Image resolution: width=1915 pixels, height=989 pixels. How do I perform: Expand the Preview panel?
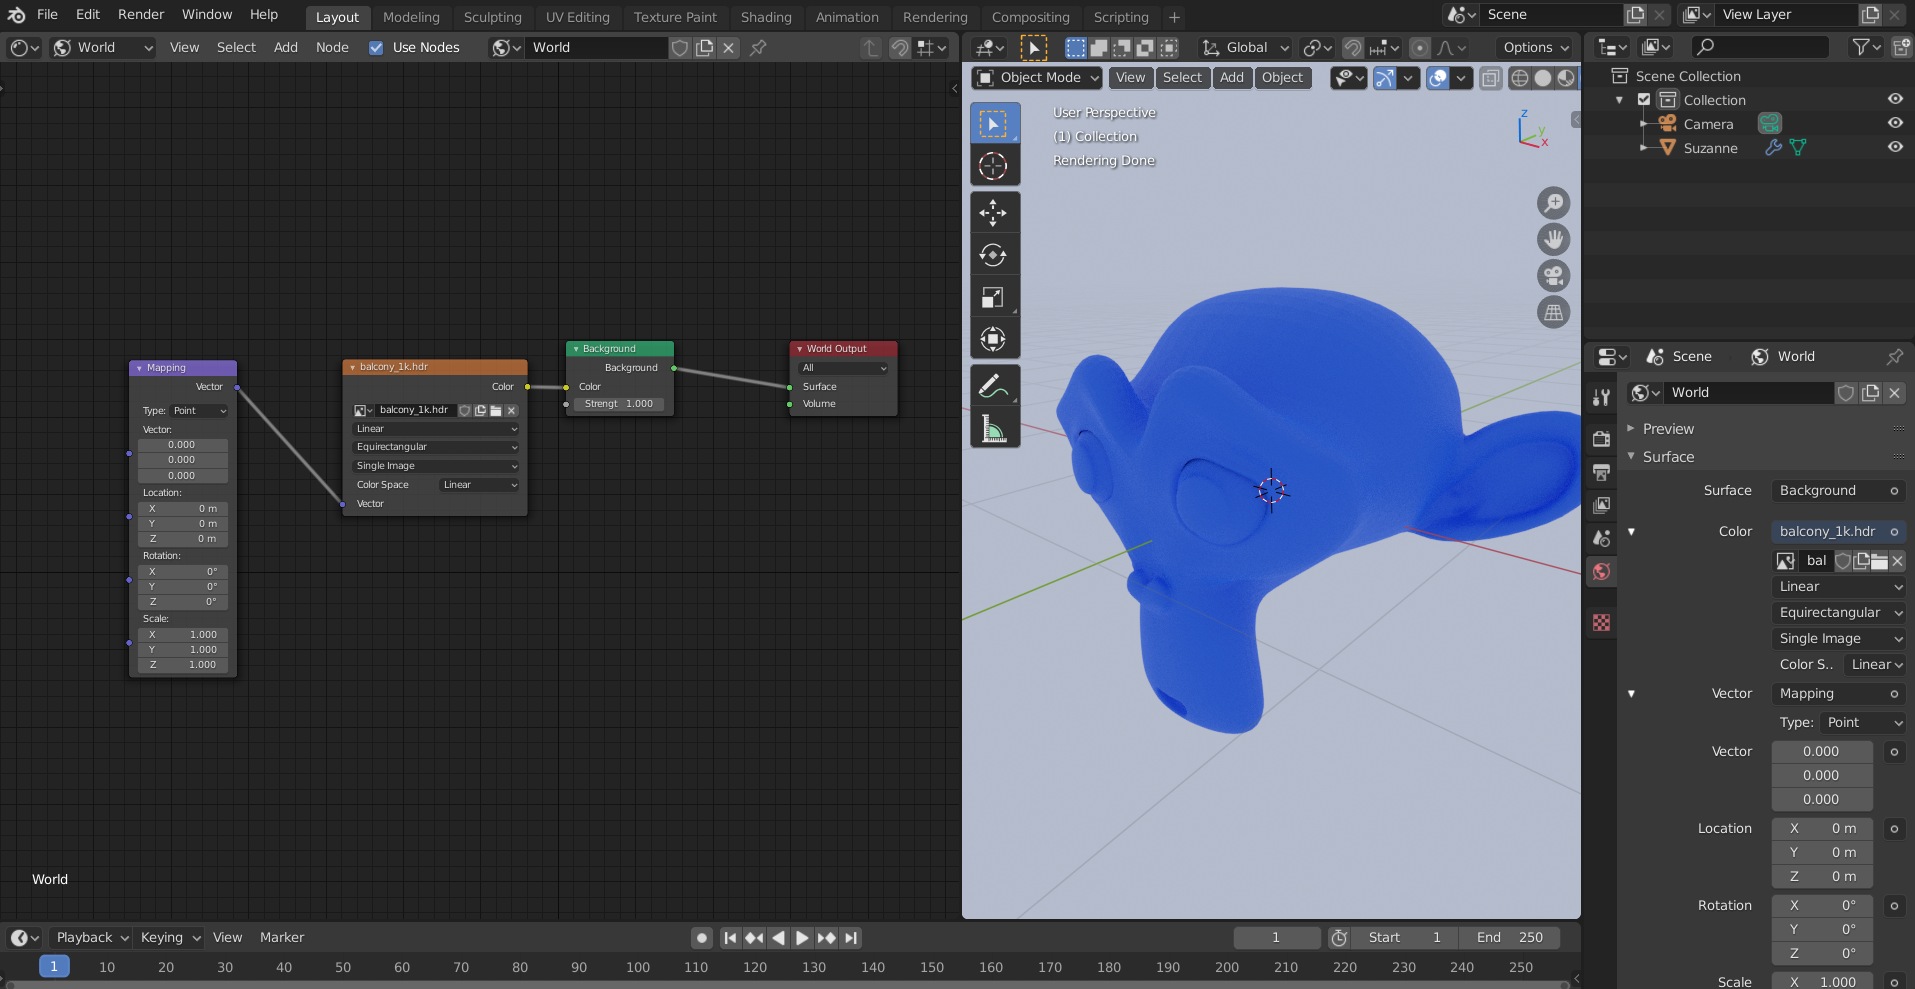coord(1668,429)
